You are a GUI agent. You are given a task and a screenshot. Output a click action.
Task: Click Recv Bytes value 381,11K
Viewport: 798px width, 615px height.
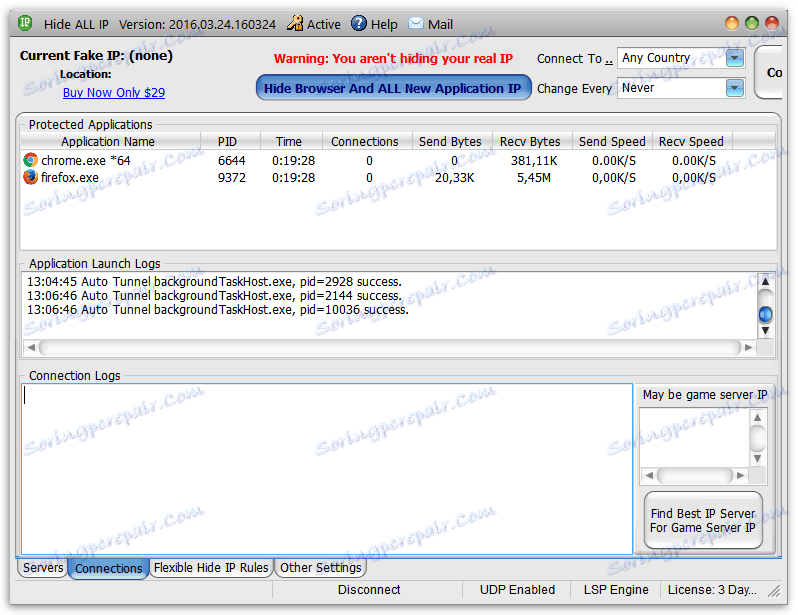tap(534, 160)
